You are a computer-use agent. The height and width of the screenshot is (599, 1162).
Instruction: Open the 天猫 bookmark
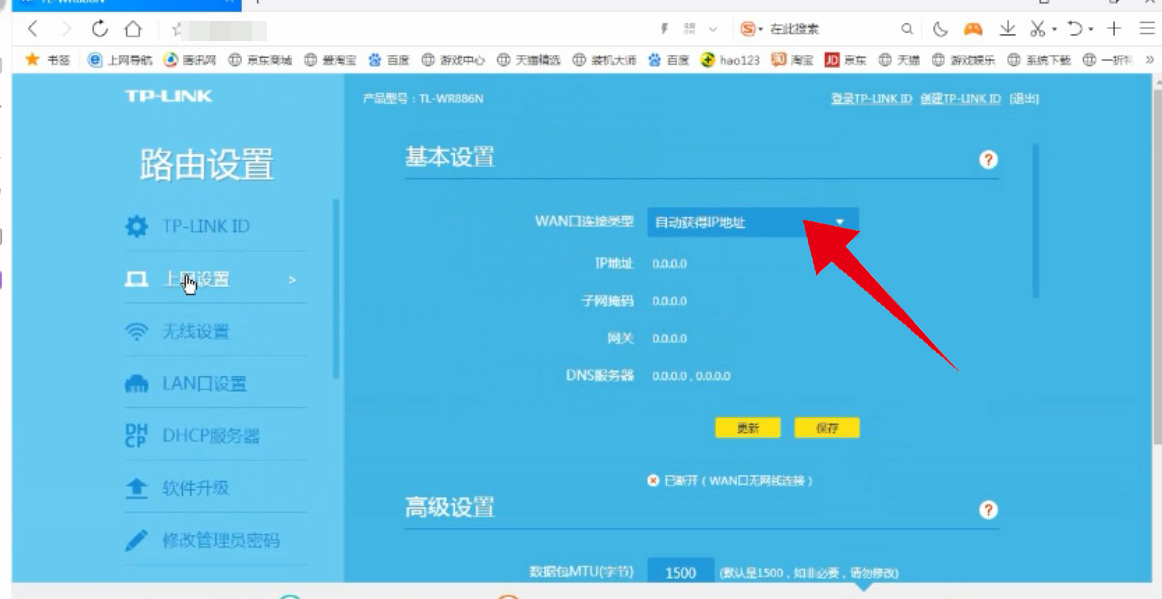(899, 60)
